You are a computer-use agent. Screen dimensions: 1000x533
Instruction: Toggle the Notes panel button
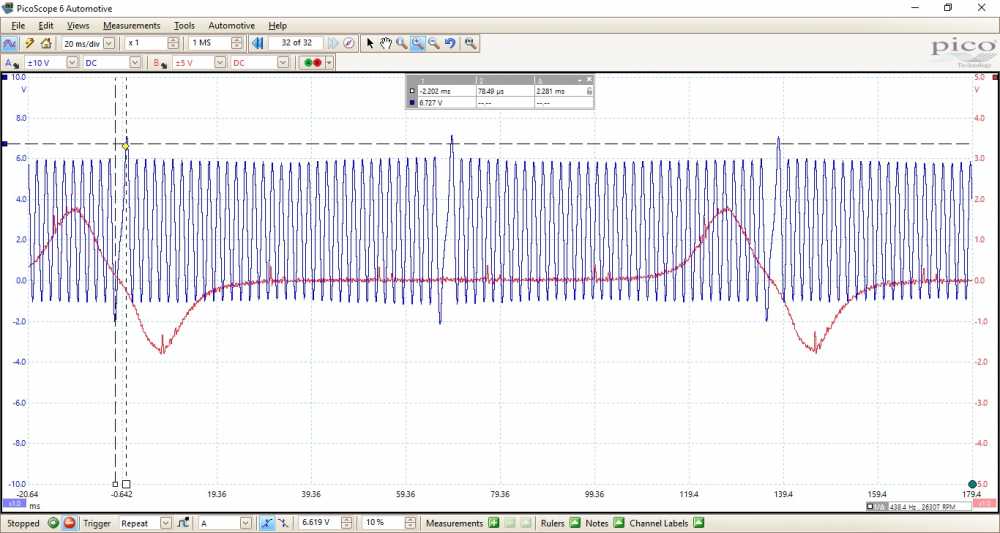[x=619, y=523]
